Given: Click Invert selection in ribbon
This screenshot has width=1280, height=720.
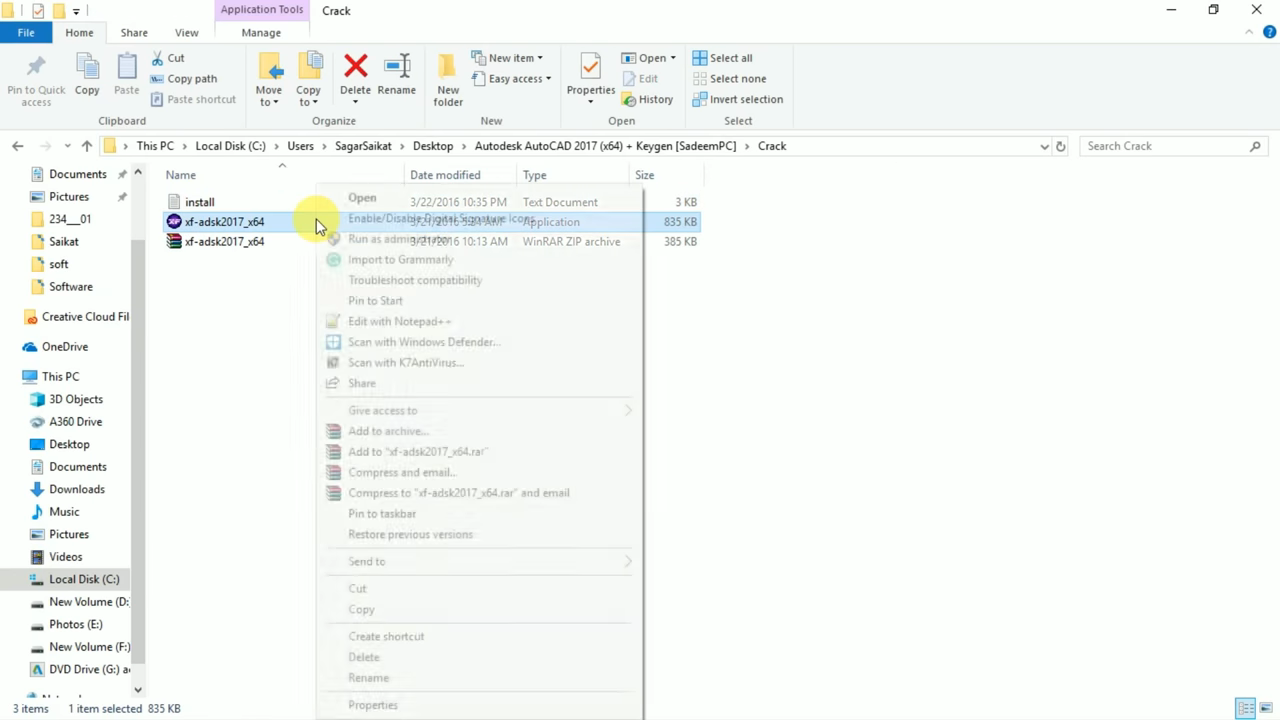Looking at the screenshot, I should click(x=738, y=99).
